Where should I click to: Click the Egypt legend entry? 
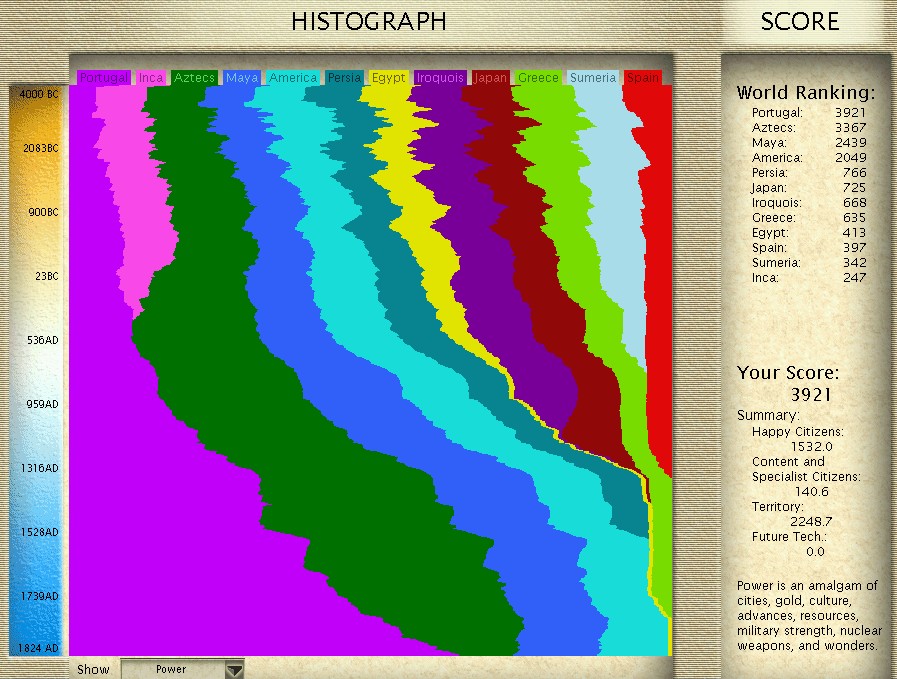point(388,77)
